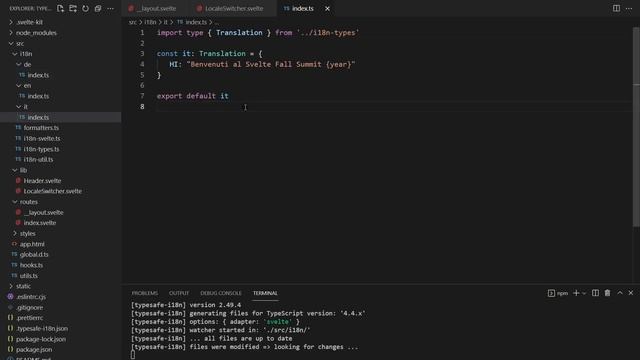Open editor more actions ellipsis menu

629,9
